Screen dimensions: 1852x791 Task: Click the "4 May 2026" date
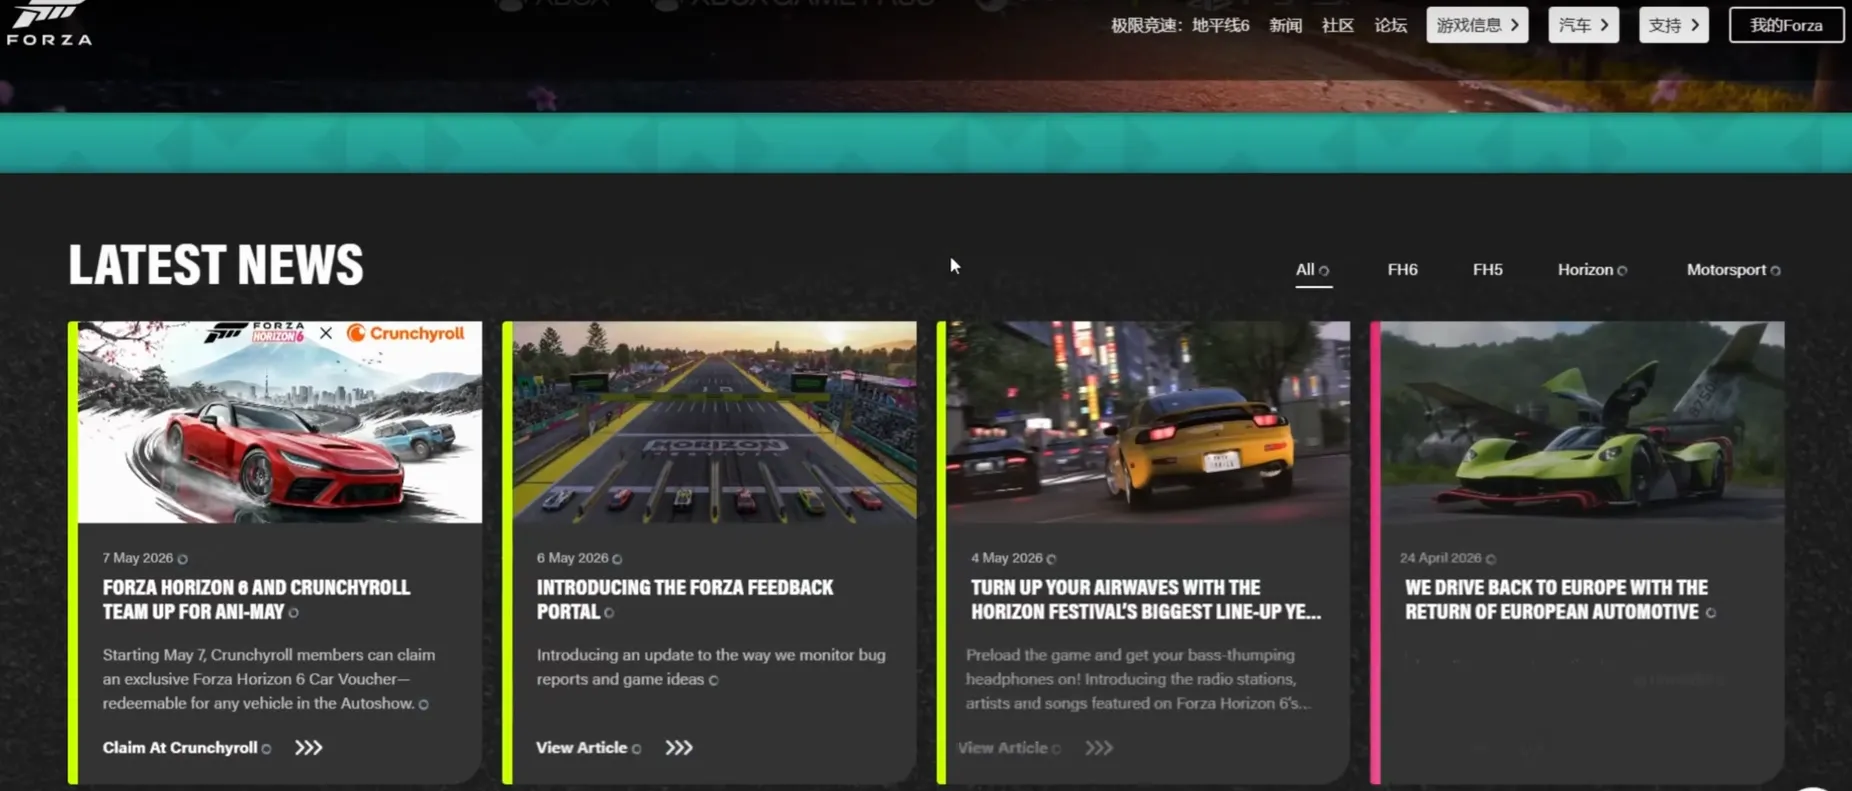(x=1006, y=558)
